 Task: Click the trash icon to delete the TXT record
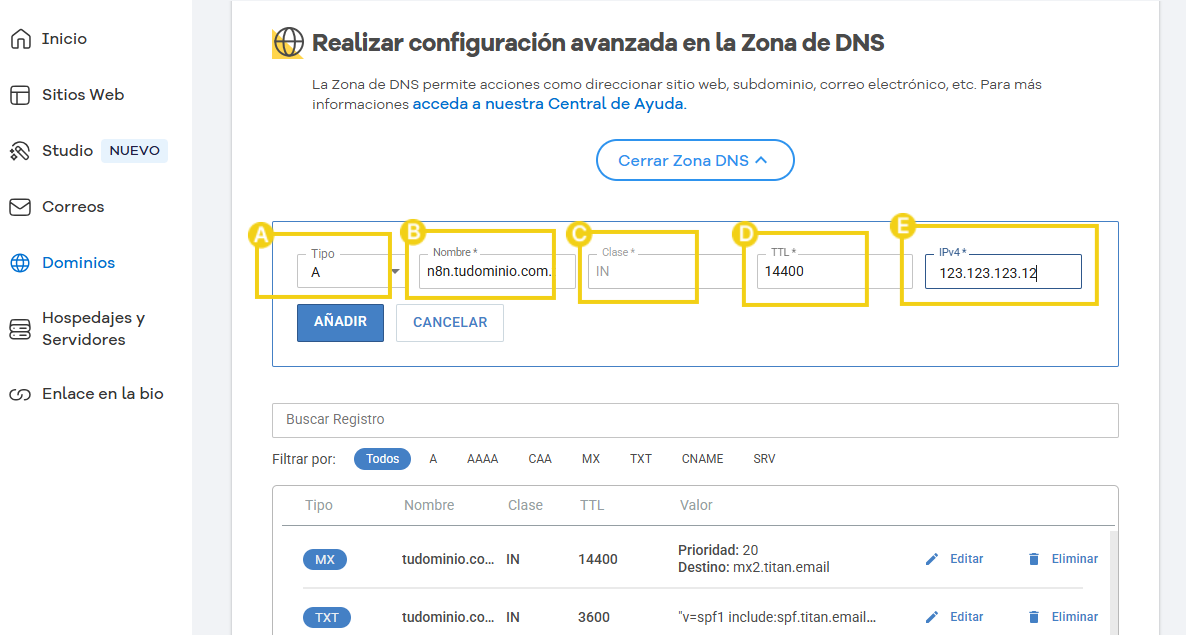pos(1033,616)
